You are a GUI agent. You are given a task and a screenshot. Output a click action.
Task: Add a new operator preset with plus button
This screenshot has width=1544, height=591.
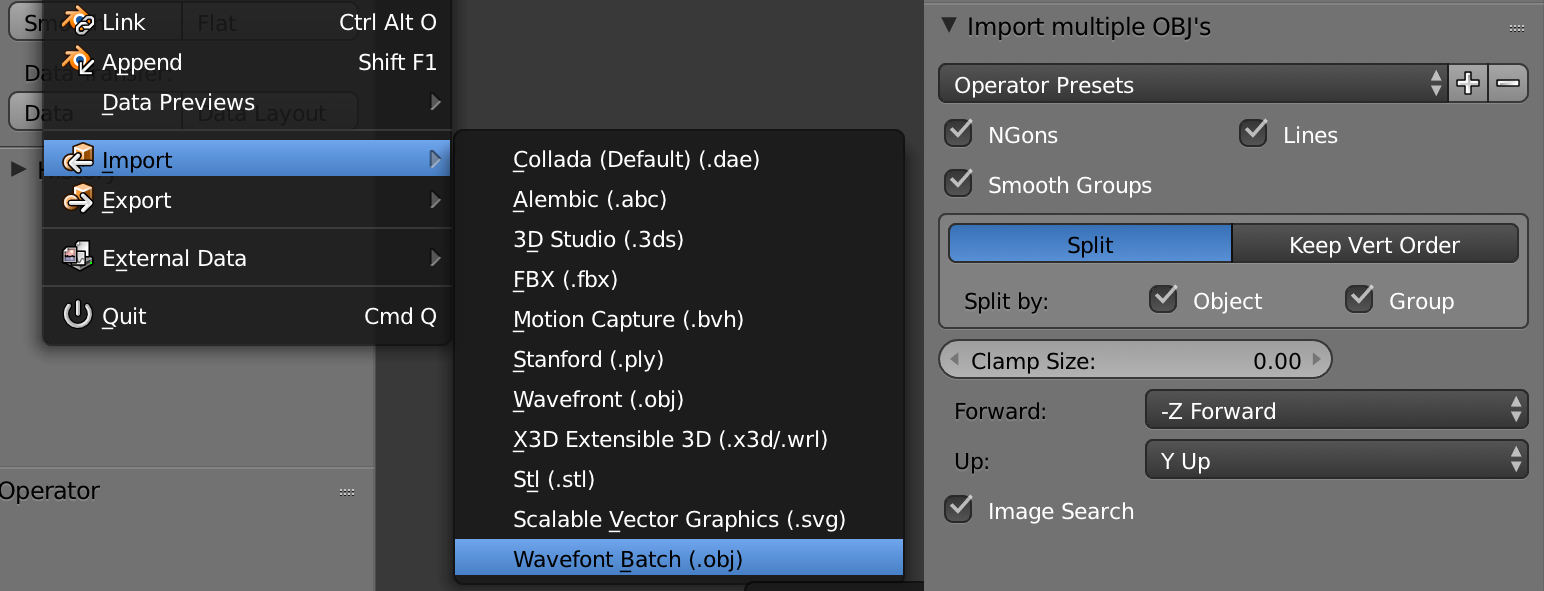pos(1467,83)
